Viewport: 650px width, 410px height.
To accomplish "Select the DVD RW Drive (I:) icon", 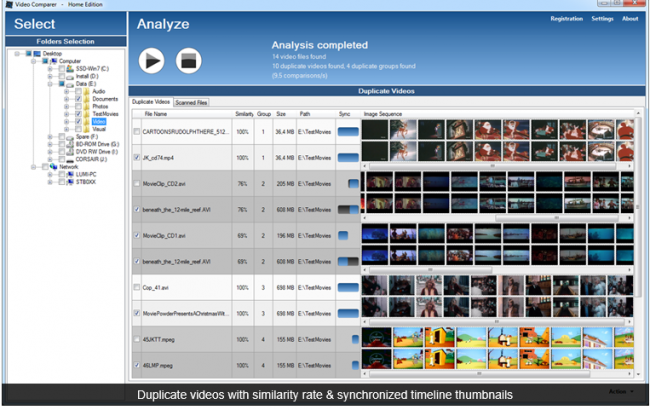I will pos(70,152).
